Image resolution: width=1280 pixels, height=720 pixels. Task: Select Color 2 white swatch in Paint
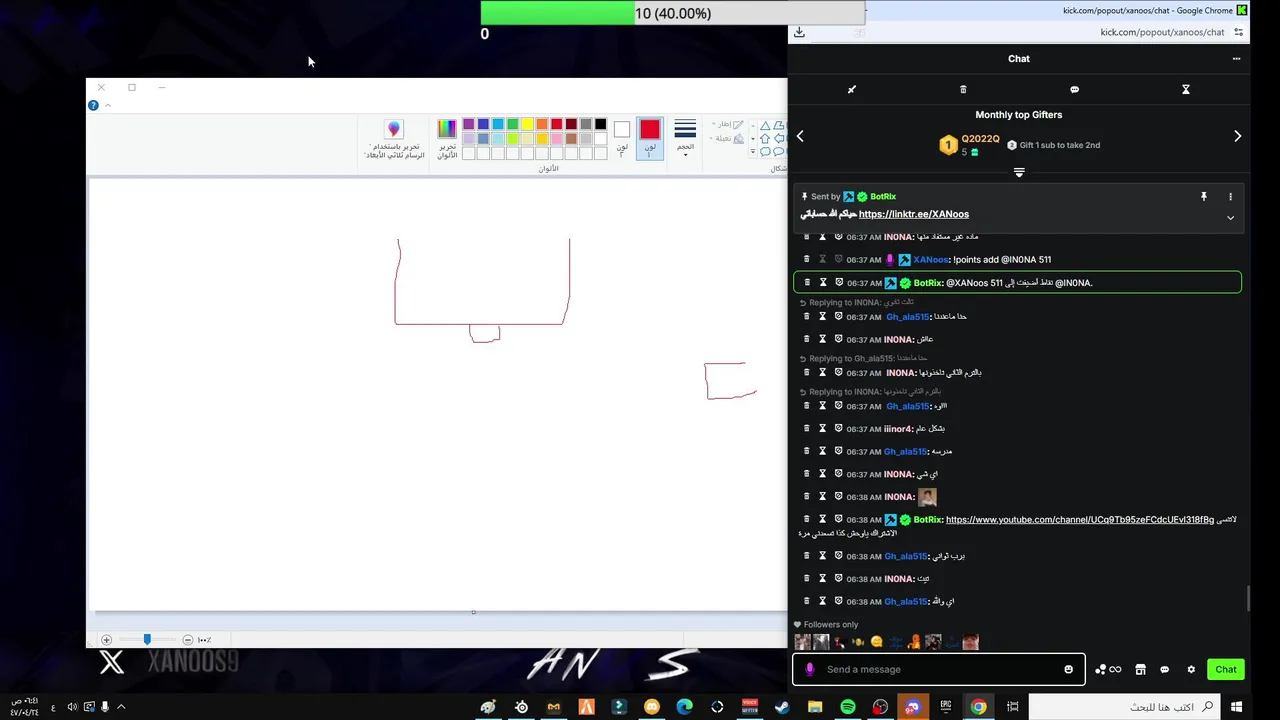click(622, 138)
